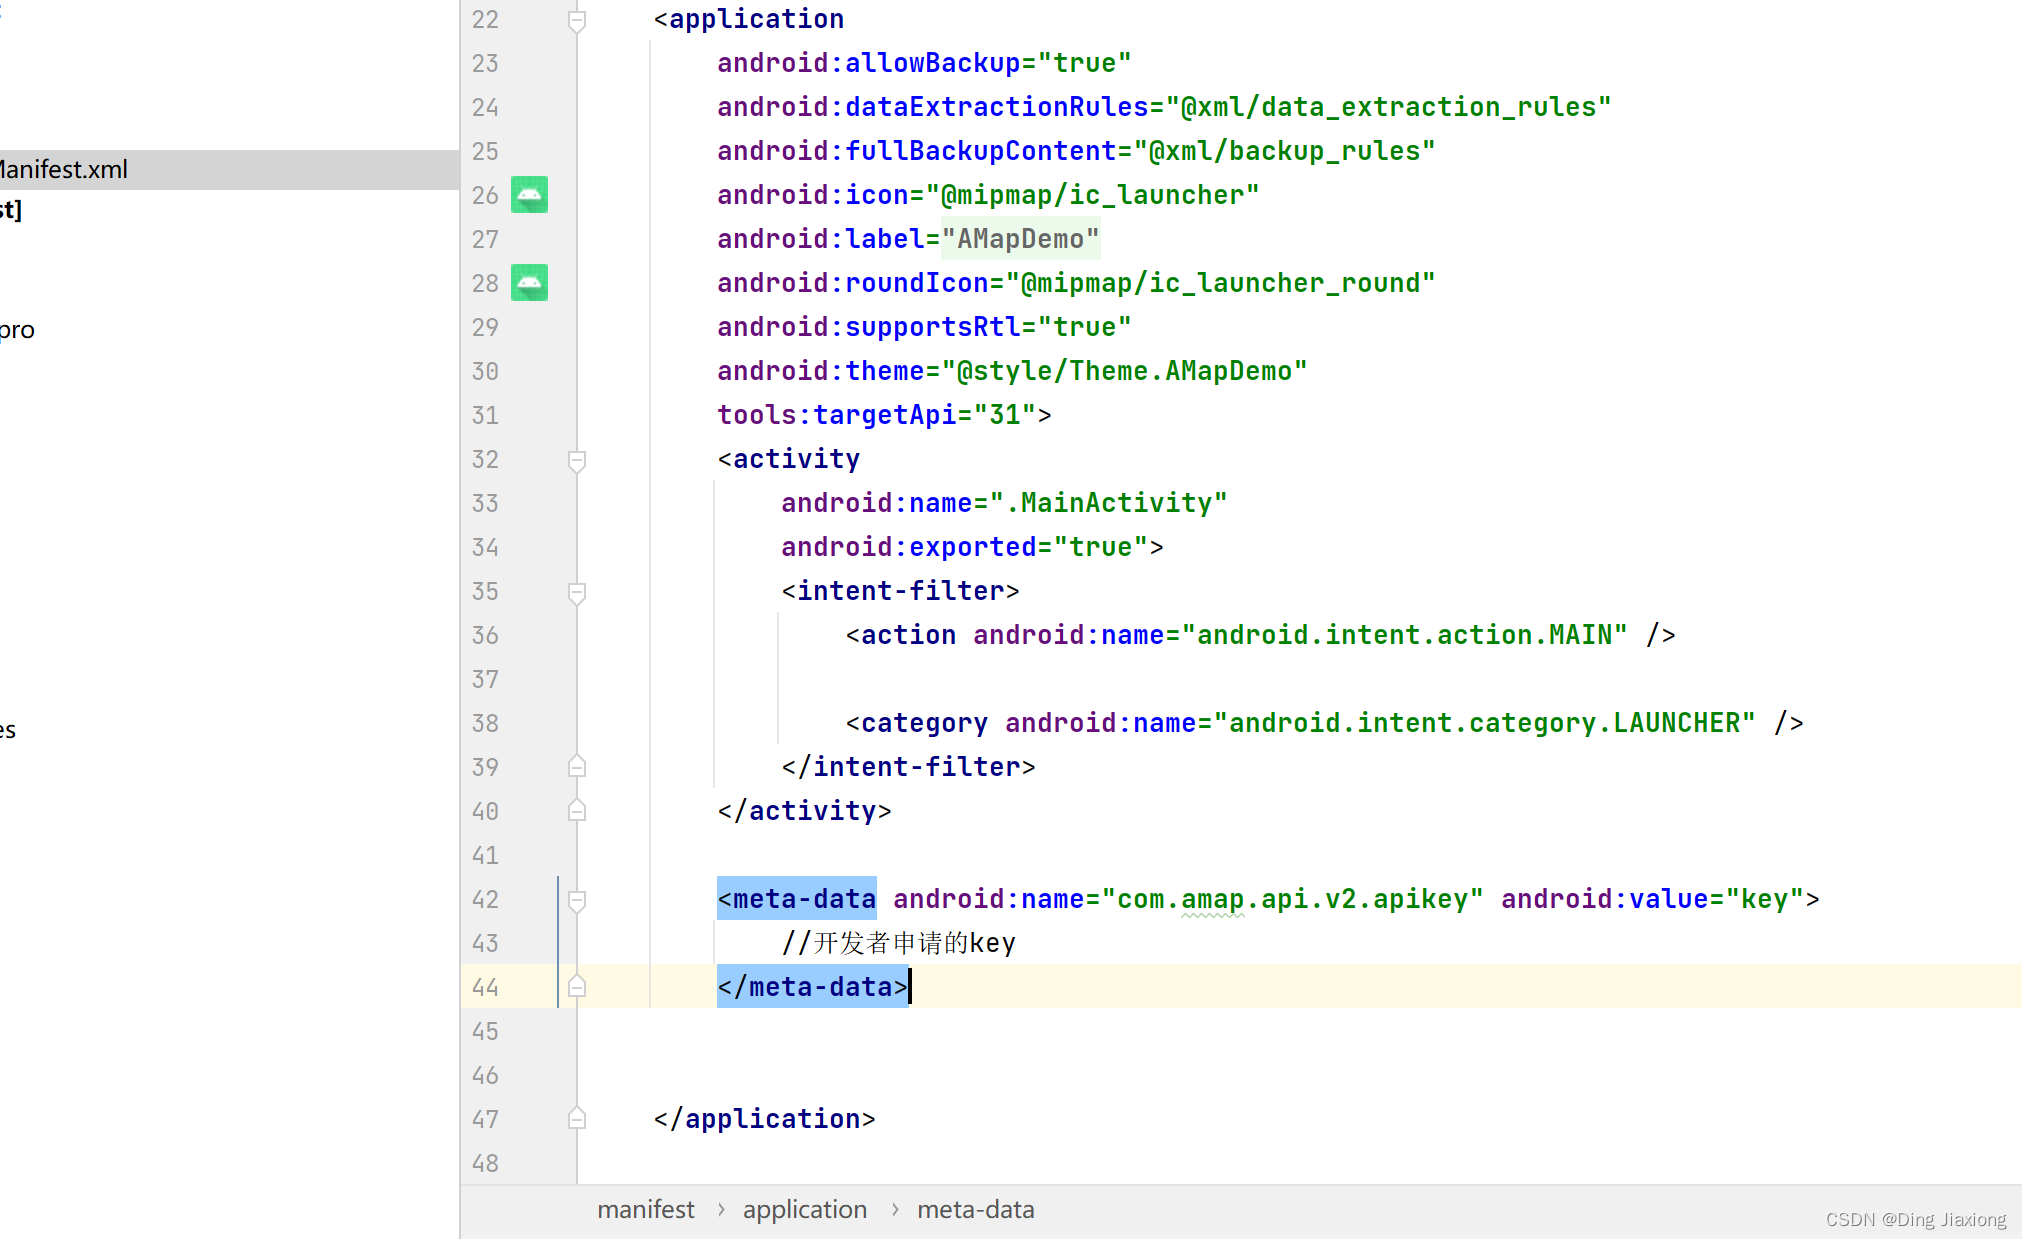This screenshot has height=1239, width=2022.
Task: Select Manifest.xml file in project tree
Action: [229, 170]
